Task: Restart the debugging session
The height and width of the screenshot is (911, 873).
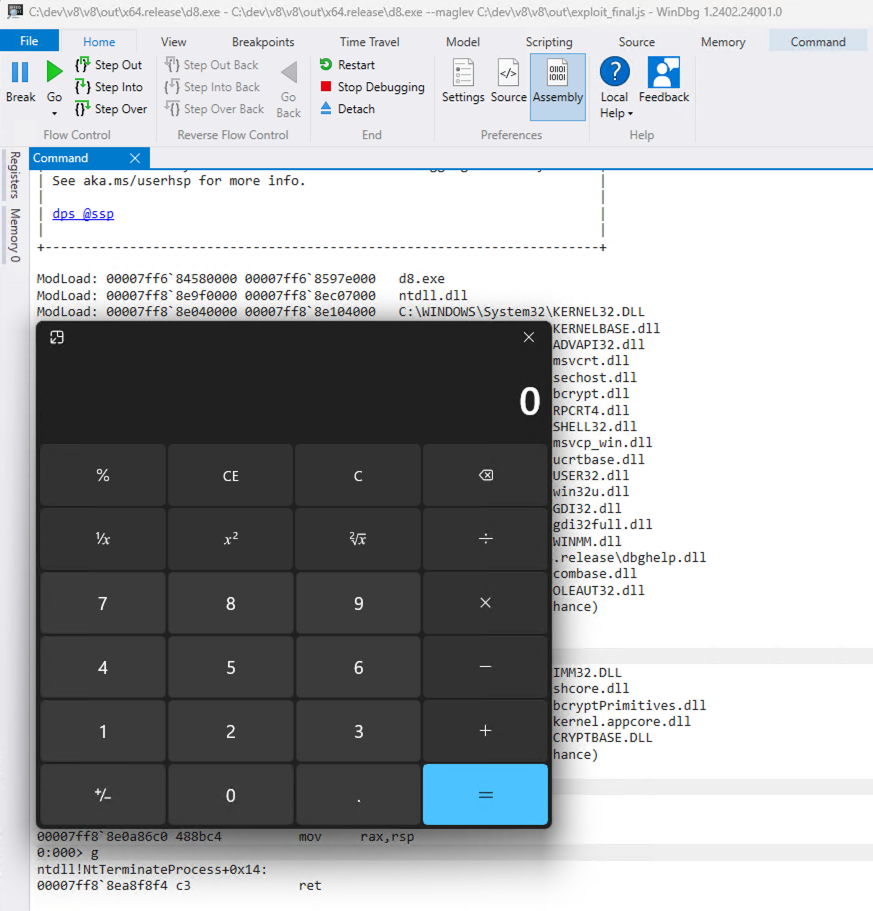Action: [347, 65]
